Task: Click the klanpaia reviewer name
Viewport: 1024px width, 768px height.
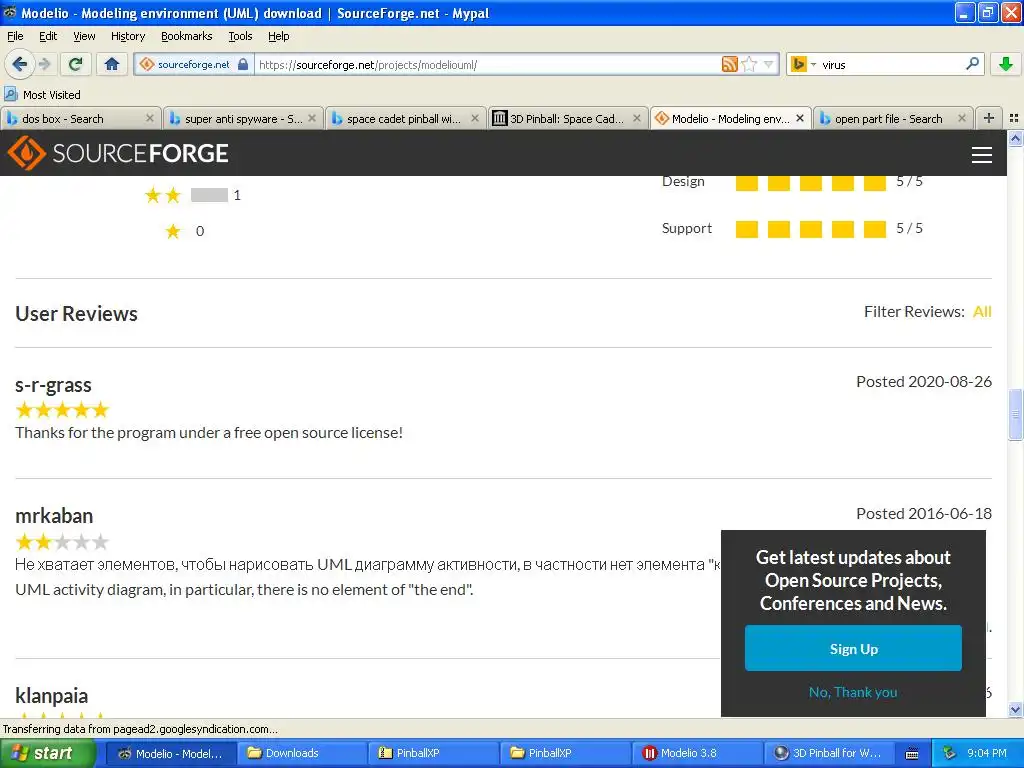Action: point(52,696)
